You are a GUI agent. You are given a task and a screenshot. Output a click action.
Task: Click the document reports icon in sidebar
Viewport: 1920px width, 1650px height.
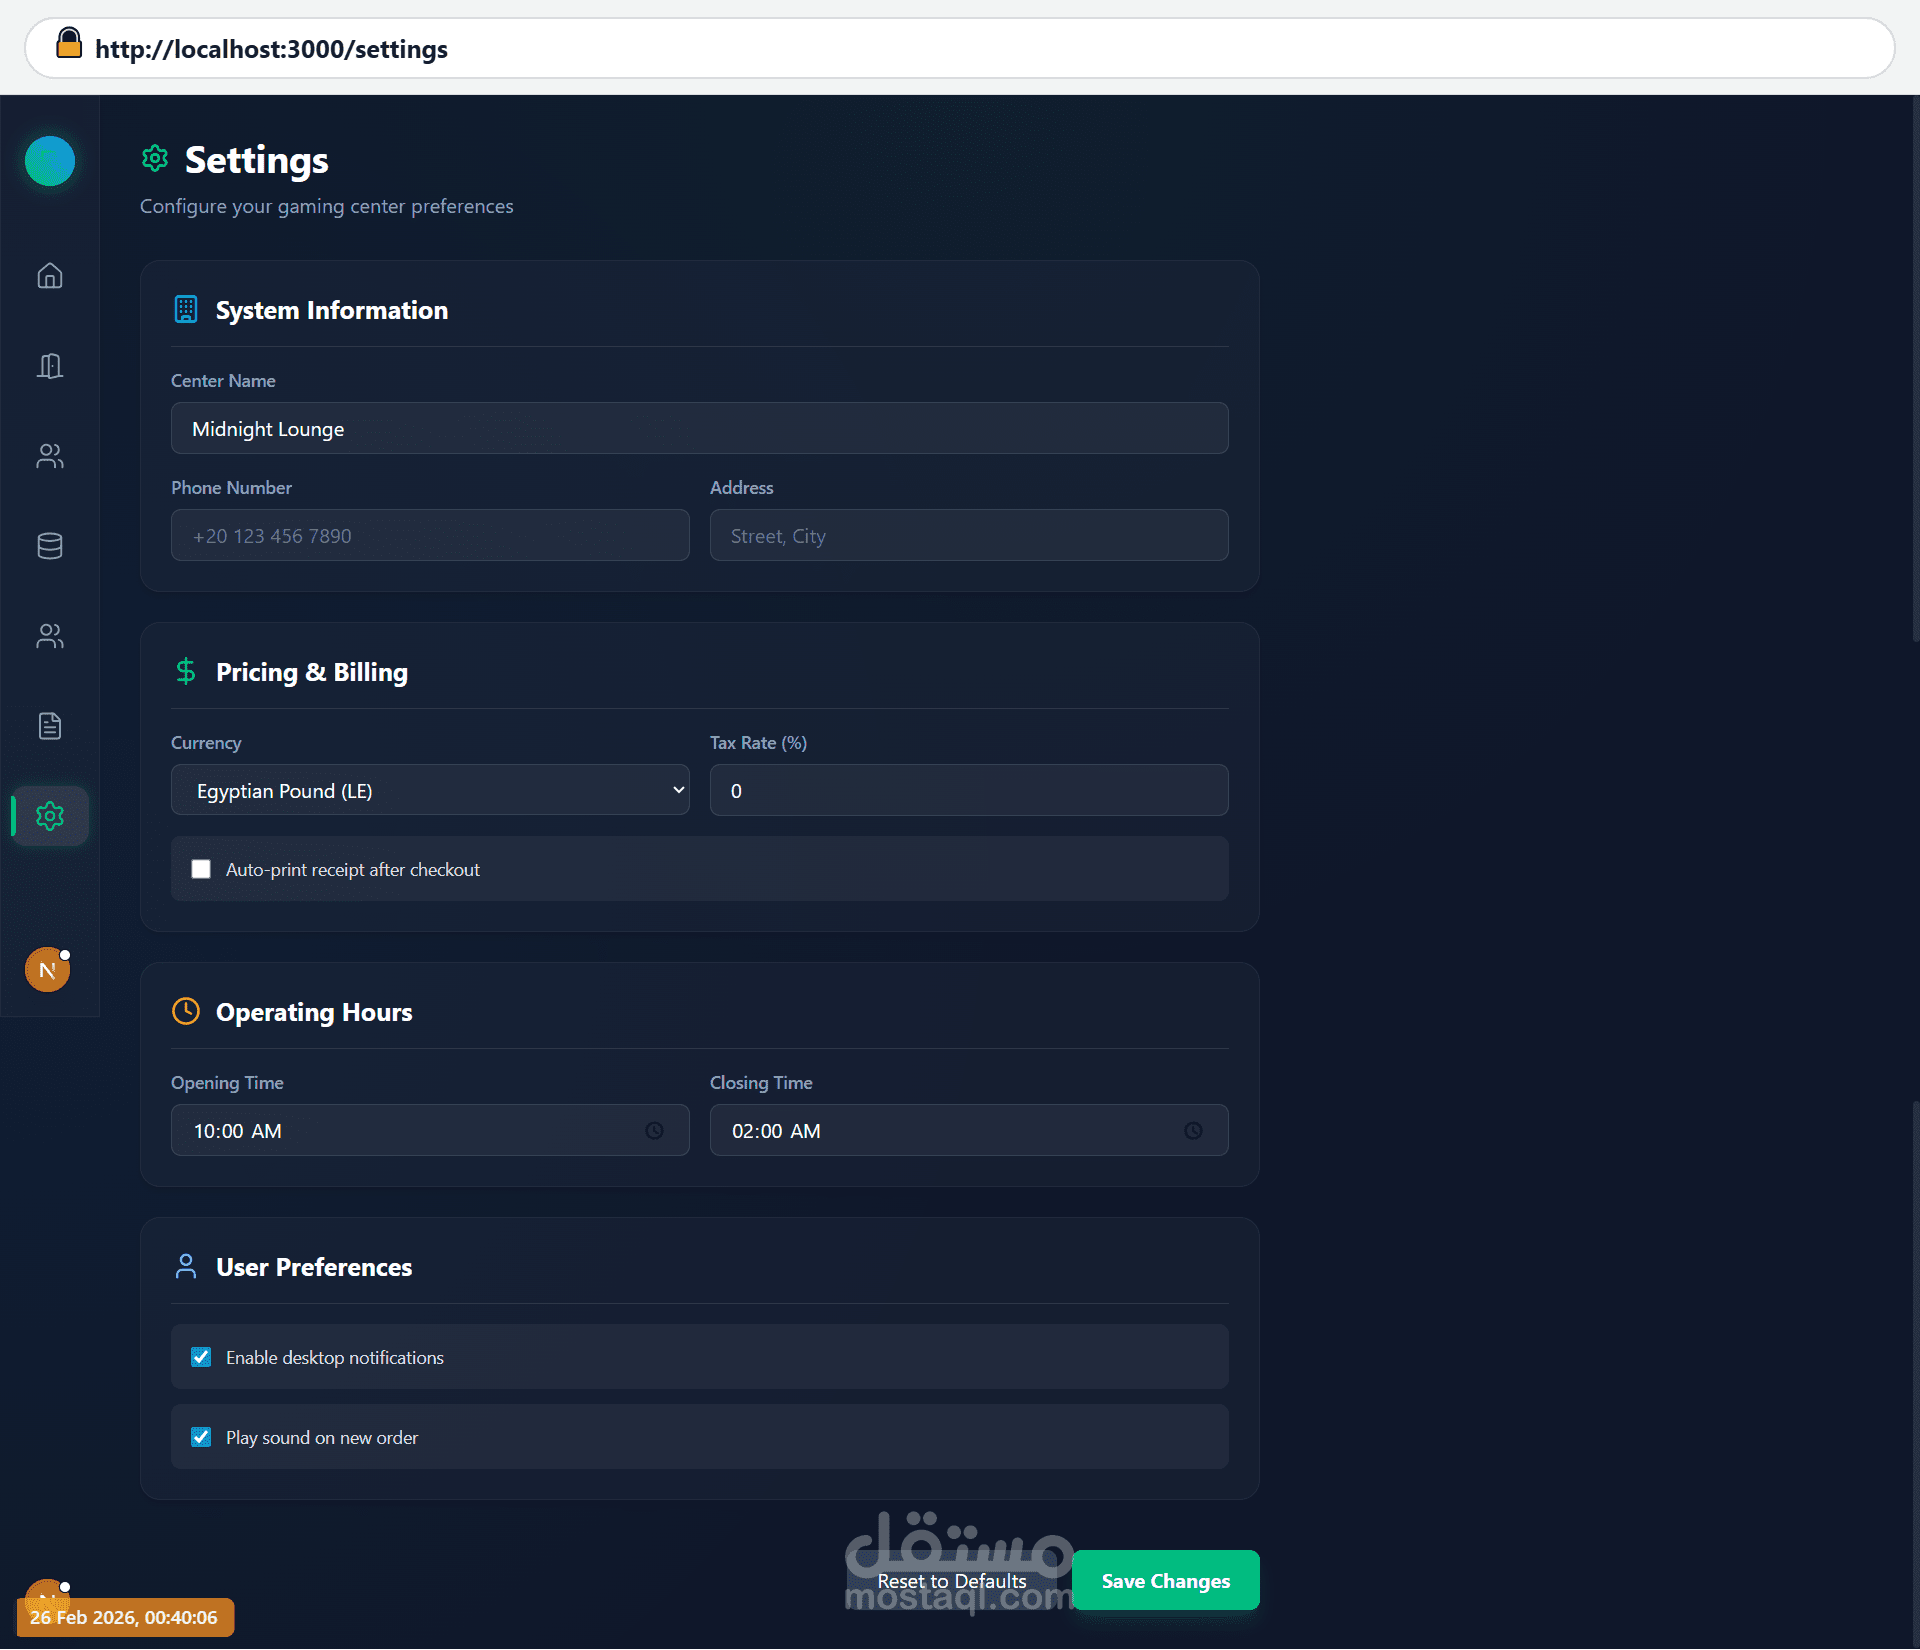[50, 726]
